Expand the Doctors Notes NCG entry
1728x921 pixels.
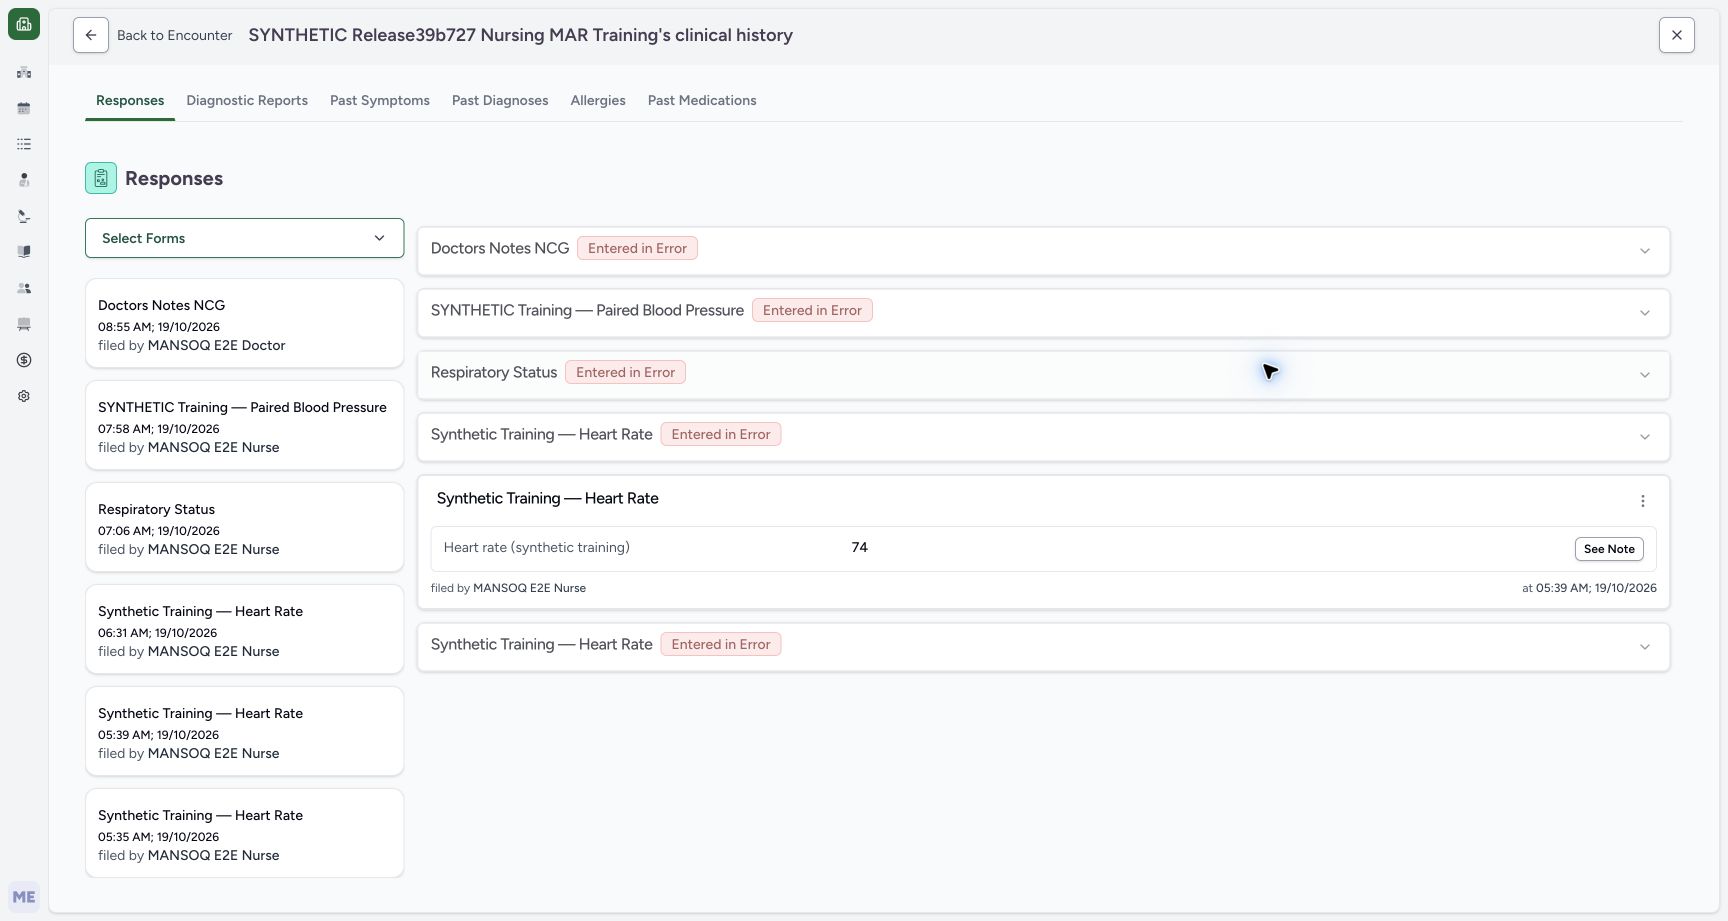tap(1044, 250)
